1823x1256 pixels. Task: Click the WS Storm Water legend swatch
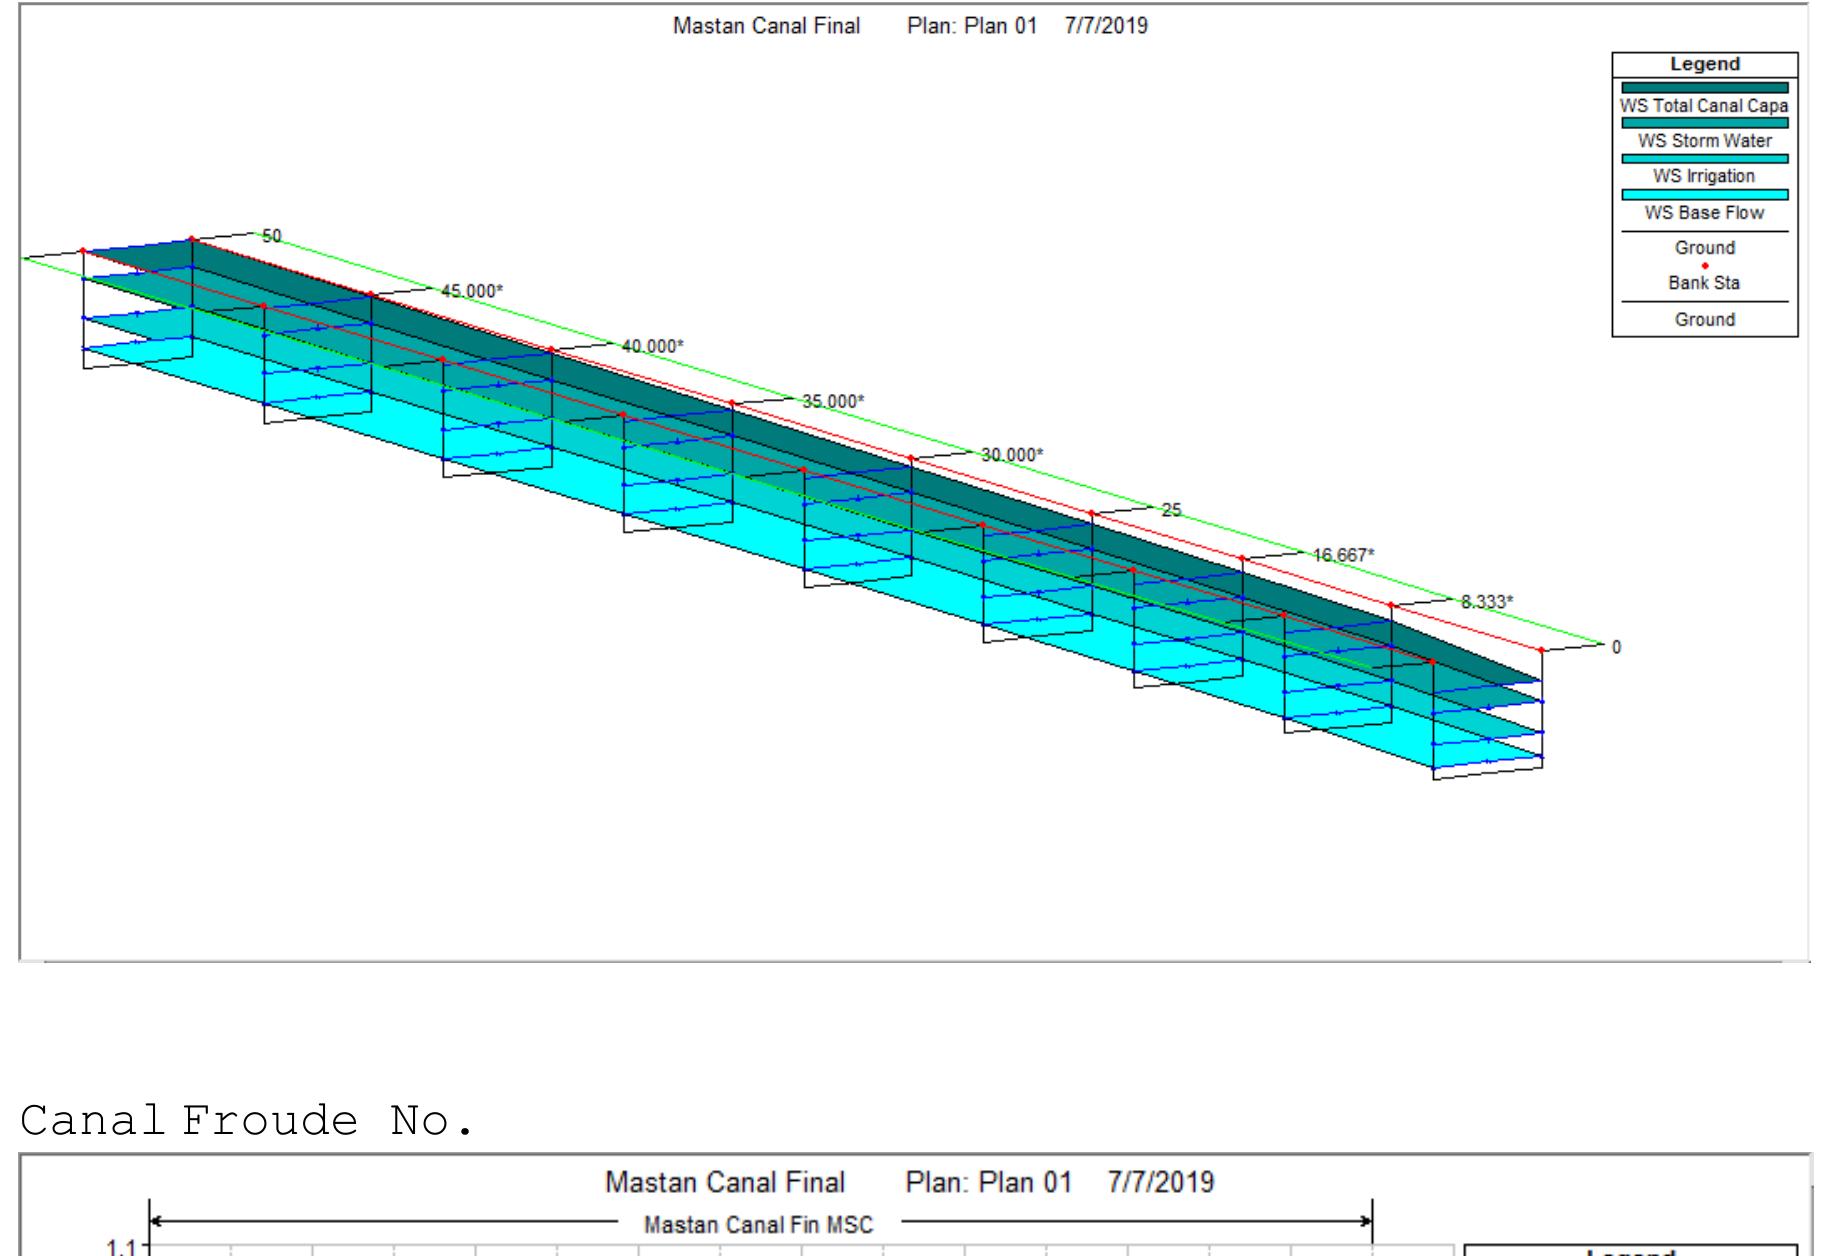pyautogui.click(x=1704, y=123)
